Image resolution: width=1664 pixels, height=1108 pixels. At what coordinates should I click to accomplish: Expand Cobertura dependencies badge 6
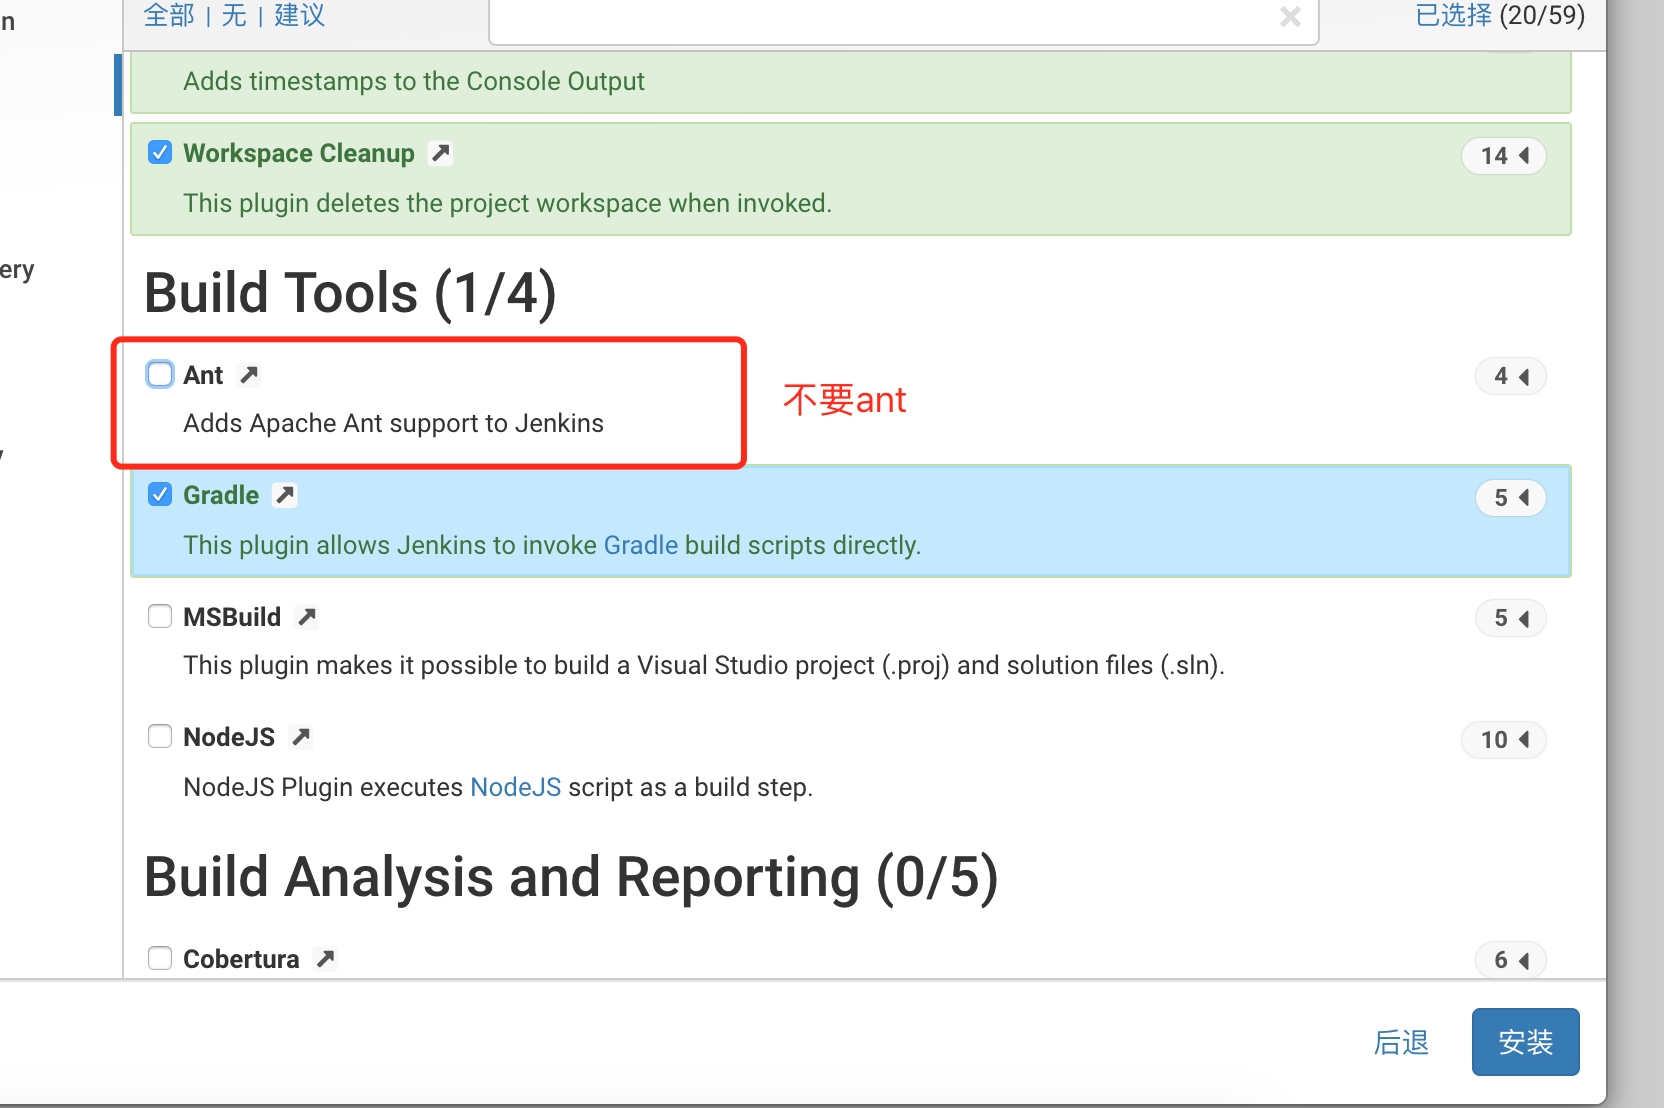tap(1511, 961)
